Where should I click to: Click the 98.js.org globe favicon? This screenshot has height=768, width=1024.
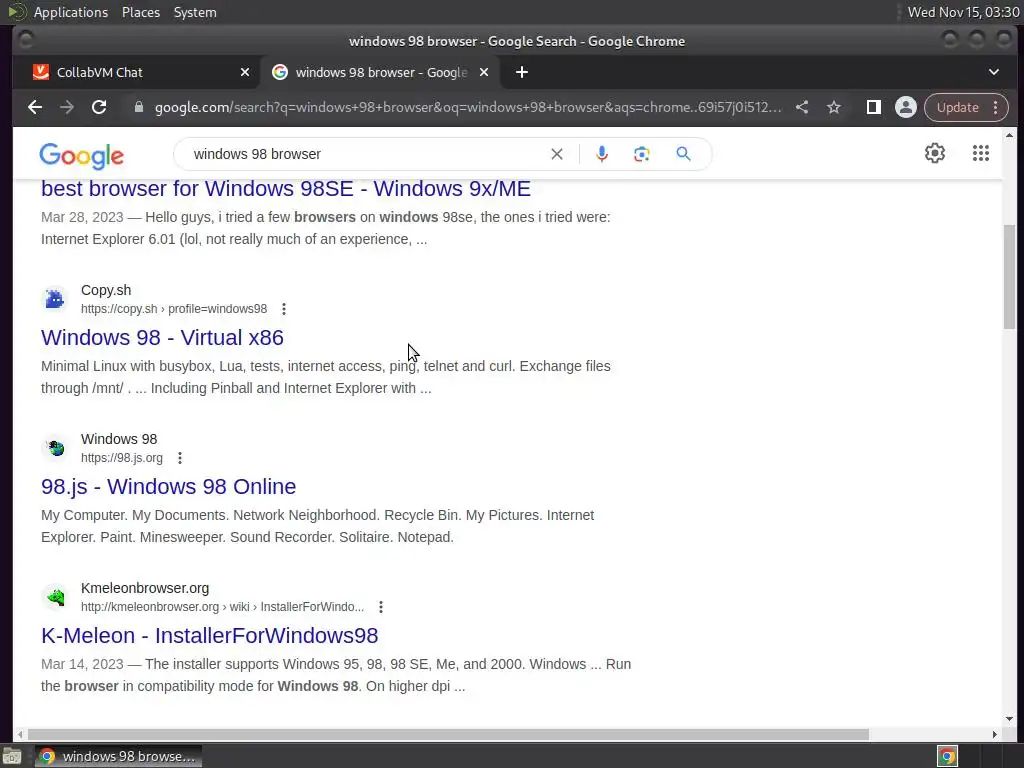(55, 448)
